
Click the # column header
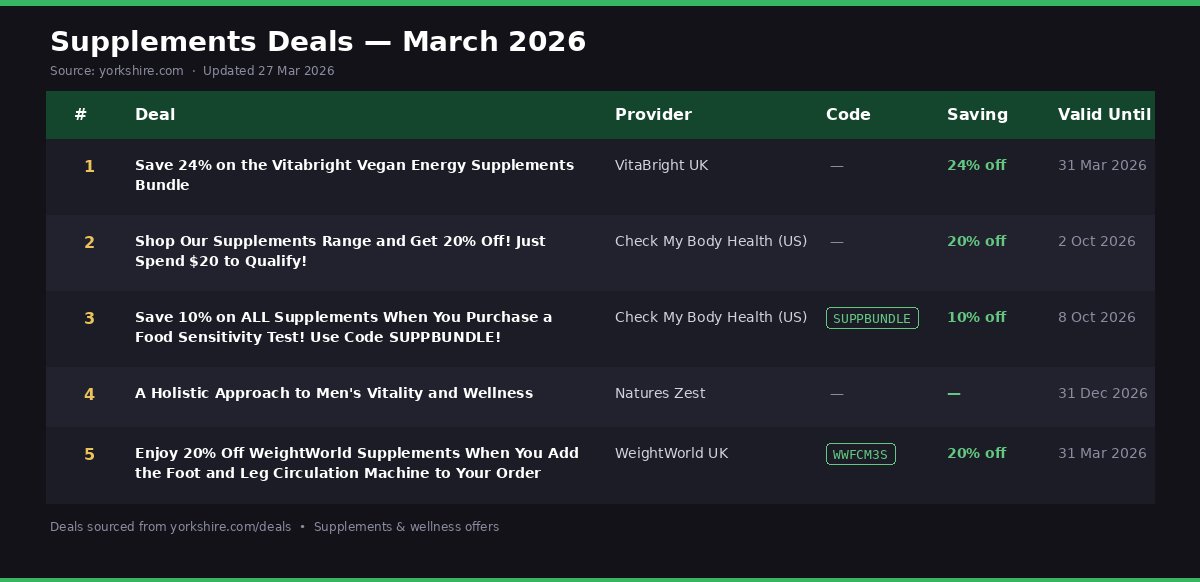pyautogui.click(x=81, y=114)
